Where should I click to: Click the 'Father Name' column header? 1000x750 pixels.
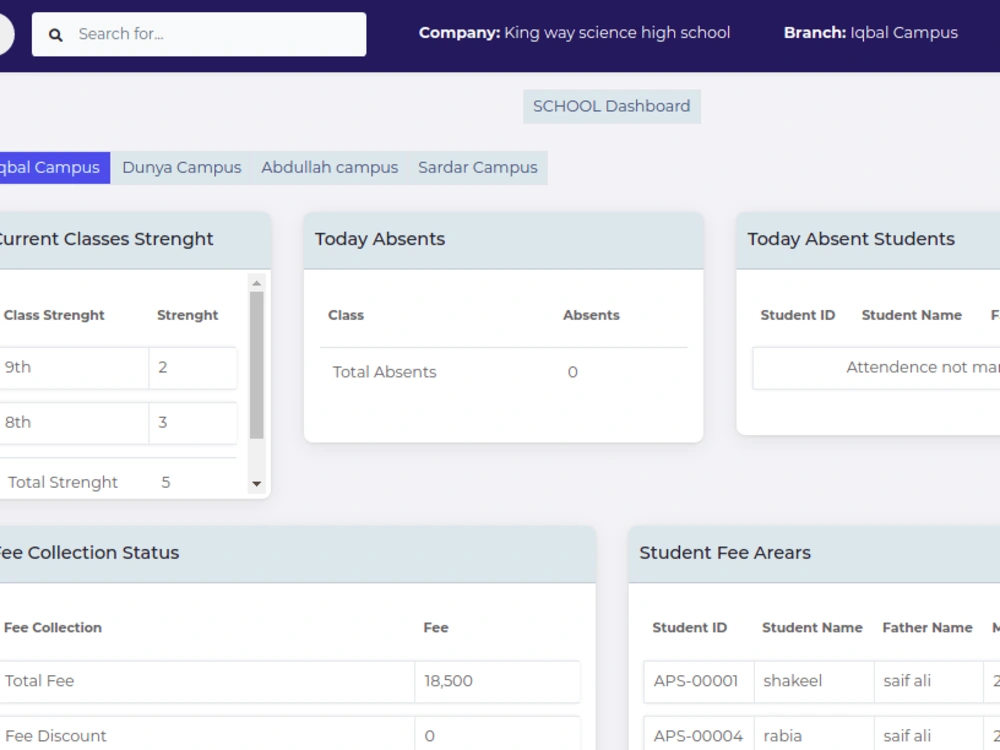(x=927, y=628)
